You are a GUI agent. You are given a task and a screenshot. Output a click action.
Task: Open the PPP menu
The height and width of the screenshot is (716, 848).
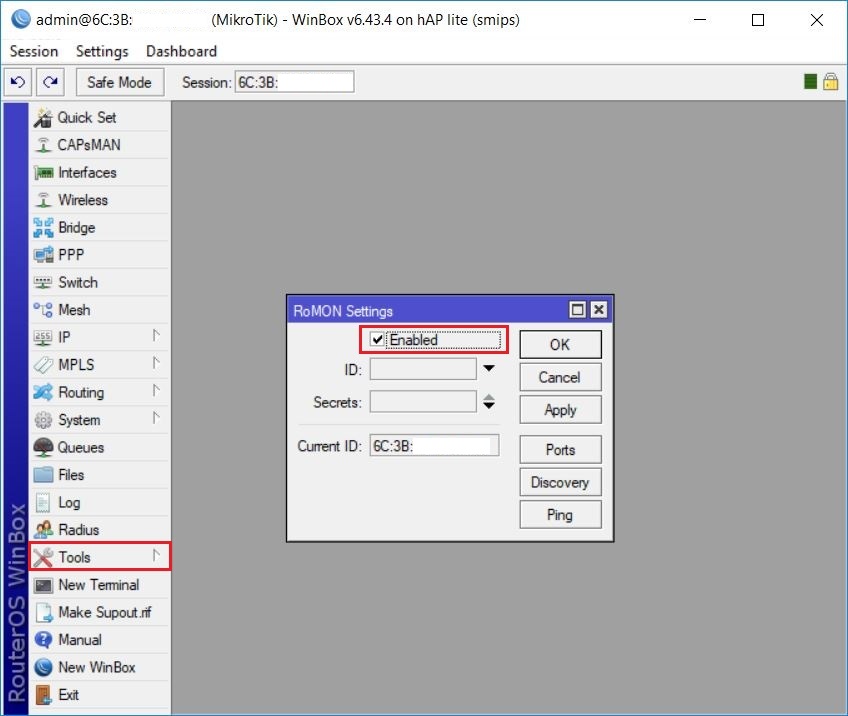100,255
